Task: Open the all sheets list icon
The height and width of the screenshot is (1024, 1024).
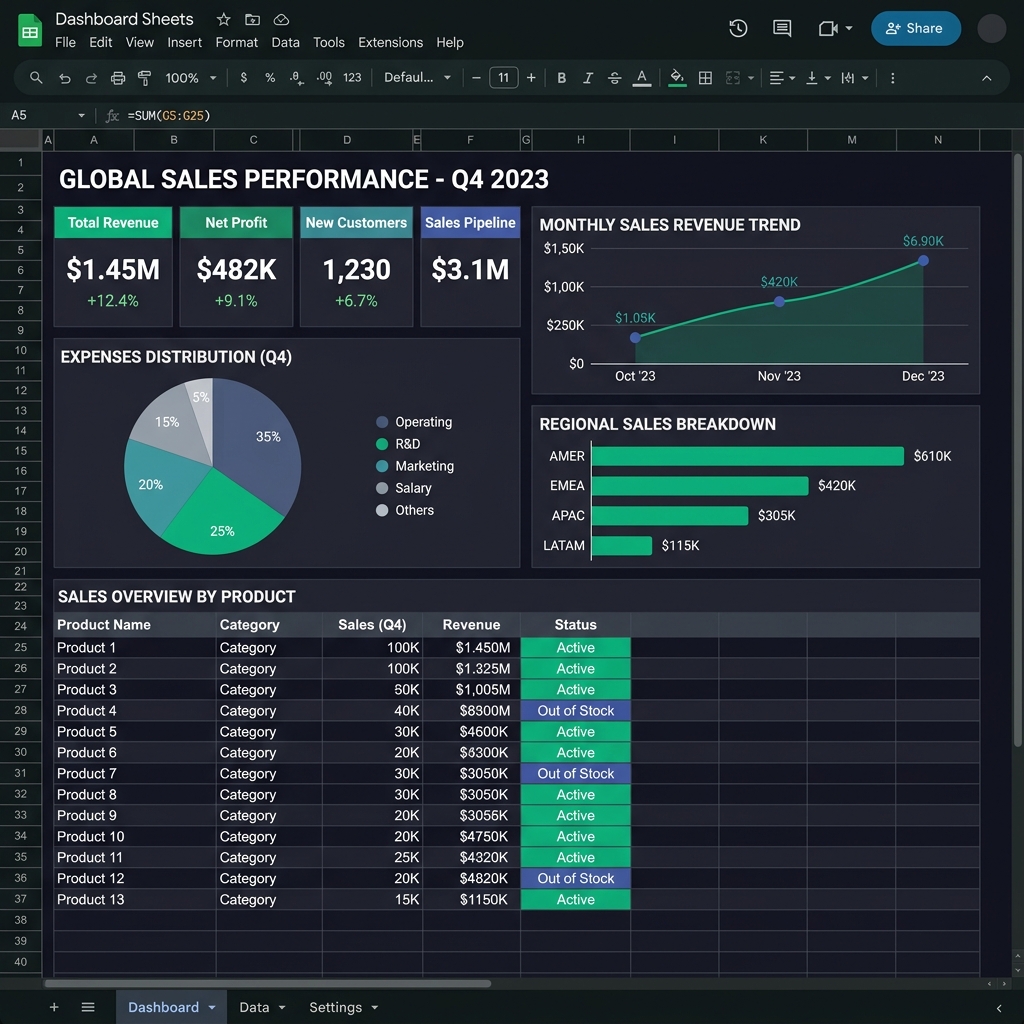Action: point(88,1007)
